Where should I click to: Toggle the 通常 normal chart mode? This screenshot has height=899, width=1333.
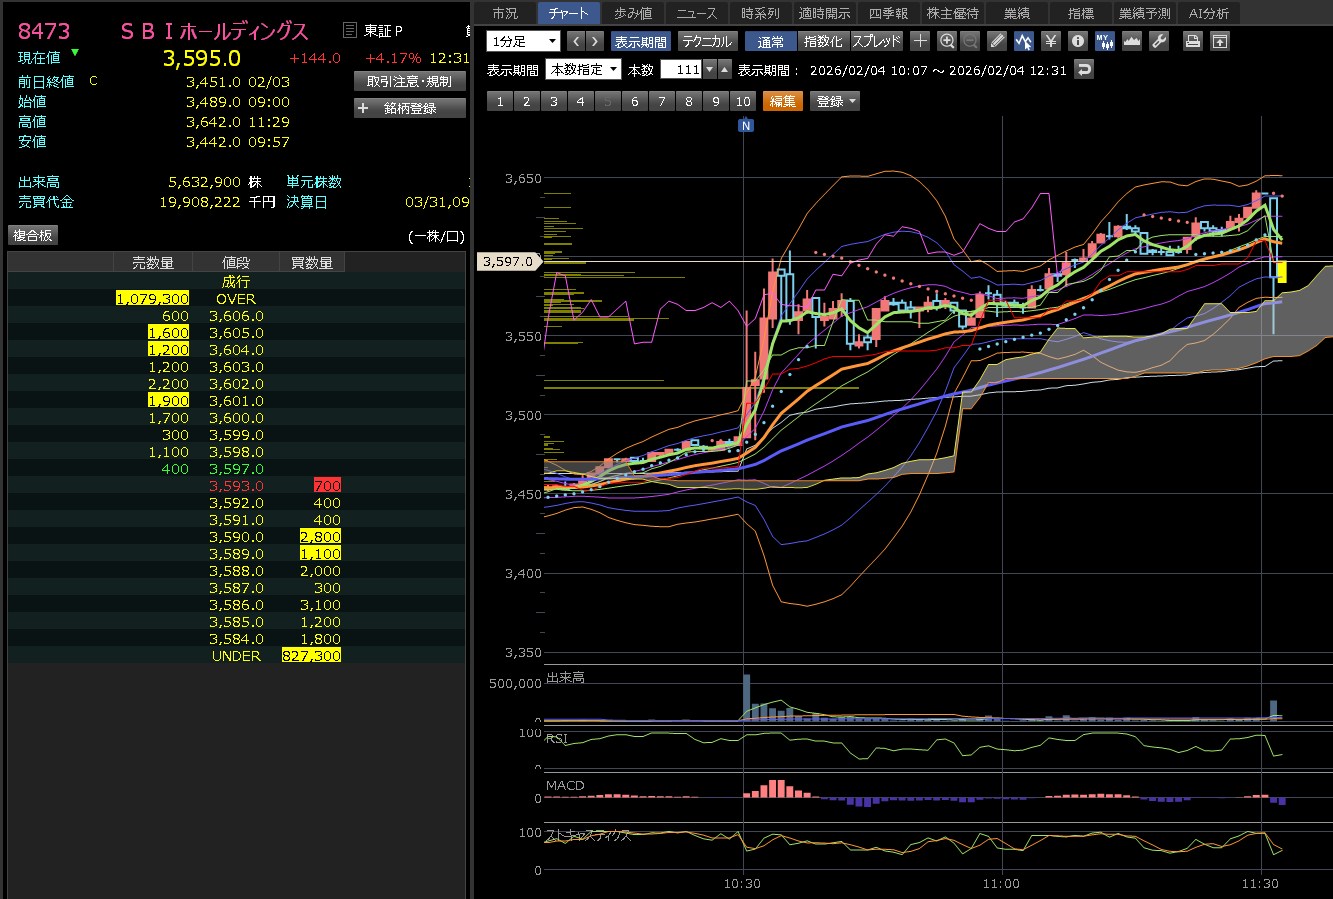770,41
